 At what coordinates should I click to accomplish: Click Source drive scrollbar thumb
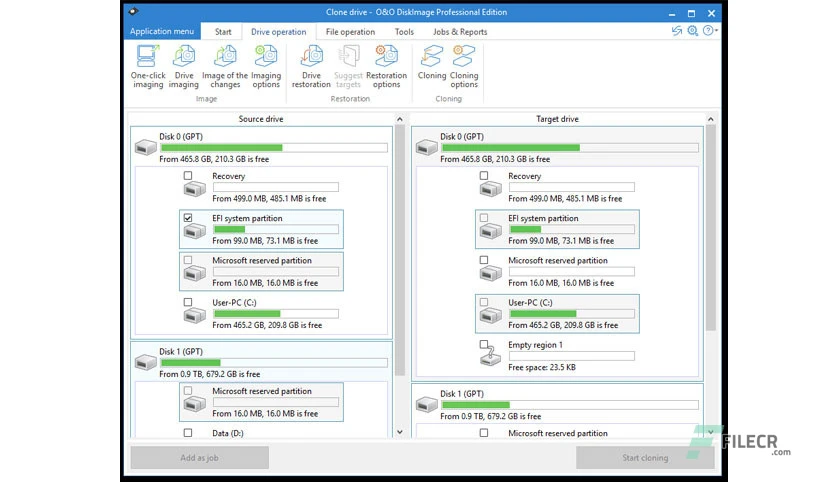[x=400, y=251]
